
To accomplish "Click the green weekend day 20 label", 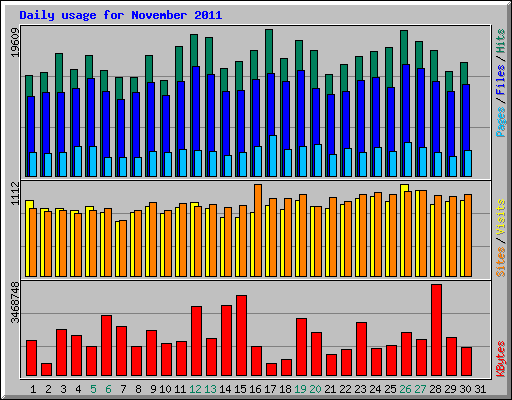I will point(315,389).
